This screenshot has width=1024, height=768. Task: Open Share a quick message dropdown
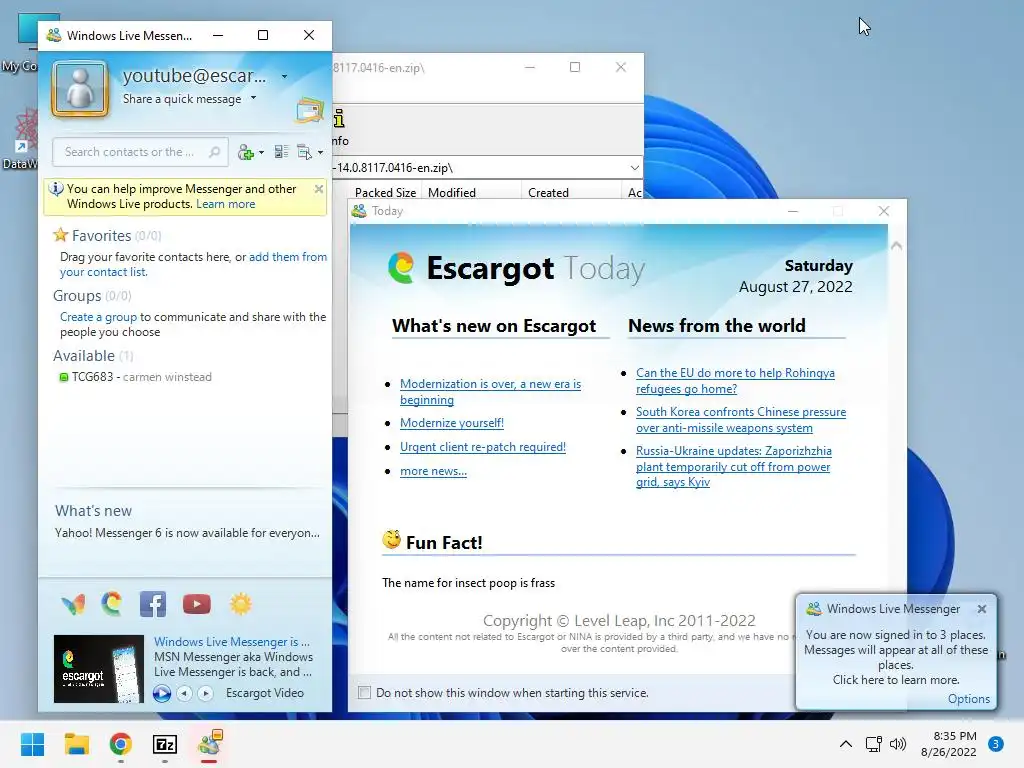pos(253,98)
